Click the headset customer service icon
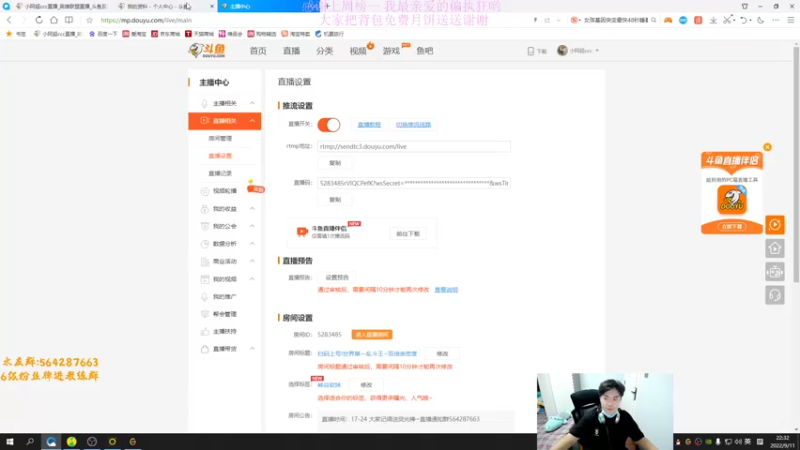 [x=774, y=295]
